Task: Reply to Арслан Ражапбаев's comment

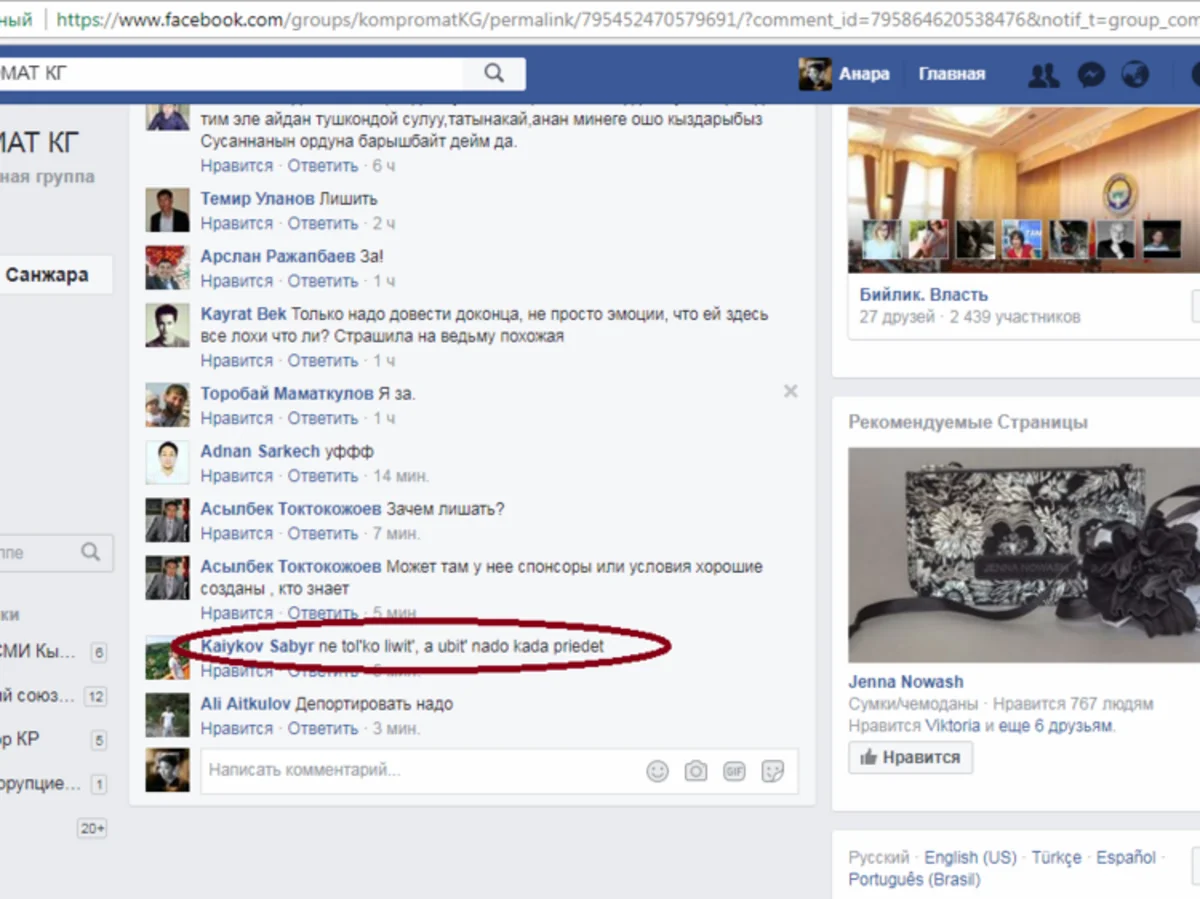Action: tap(323, 281)
